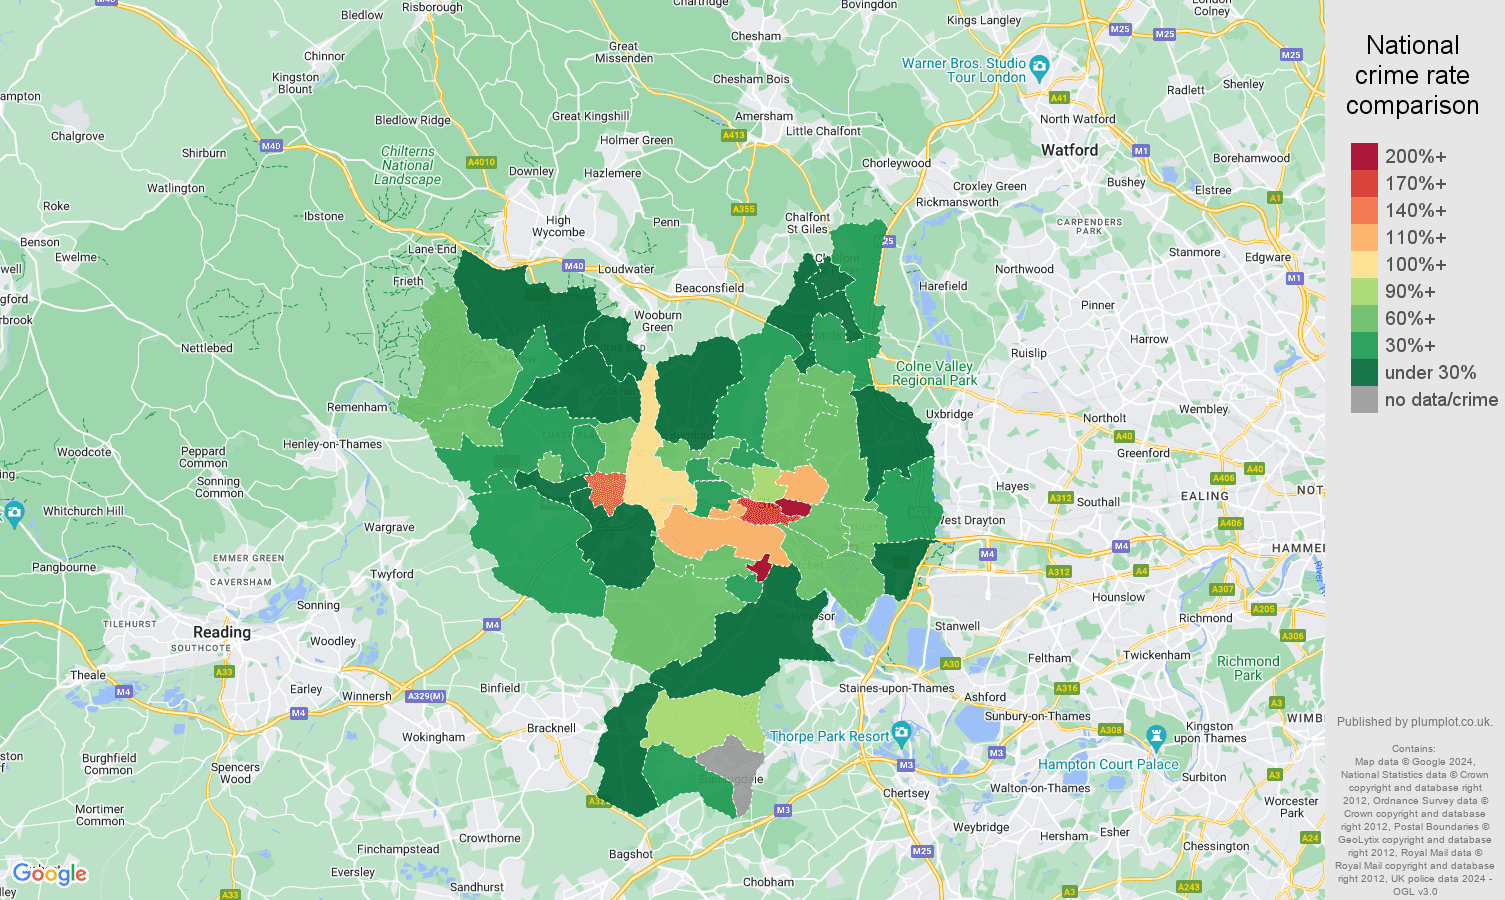Viewport: 1505px width, 900px height.
Task: Click the Henley-on-Thames label
Action: click(x=332, y=444)
